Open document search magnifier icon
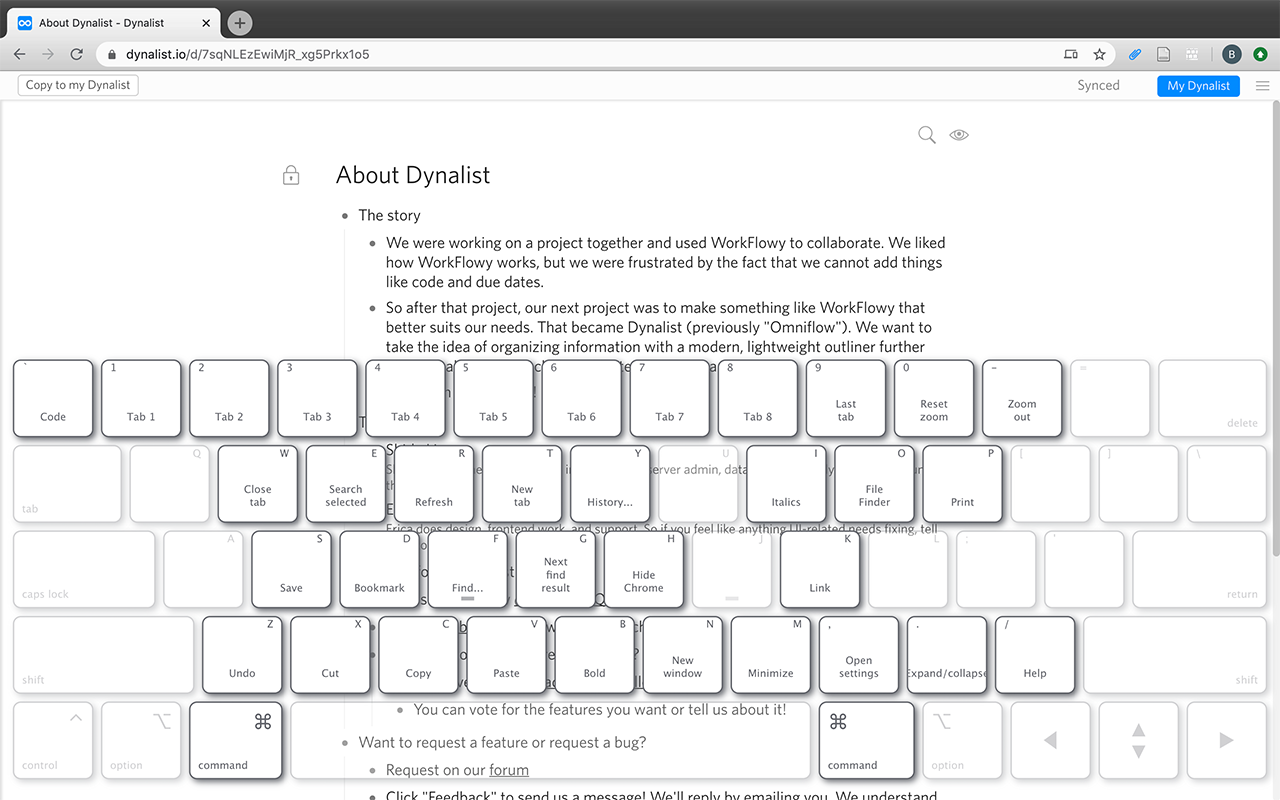1280x800 pixels. click(x=927, y=135)
